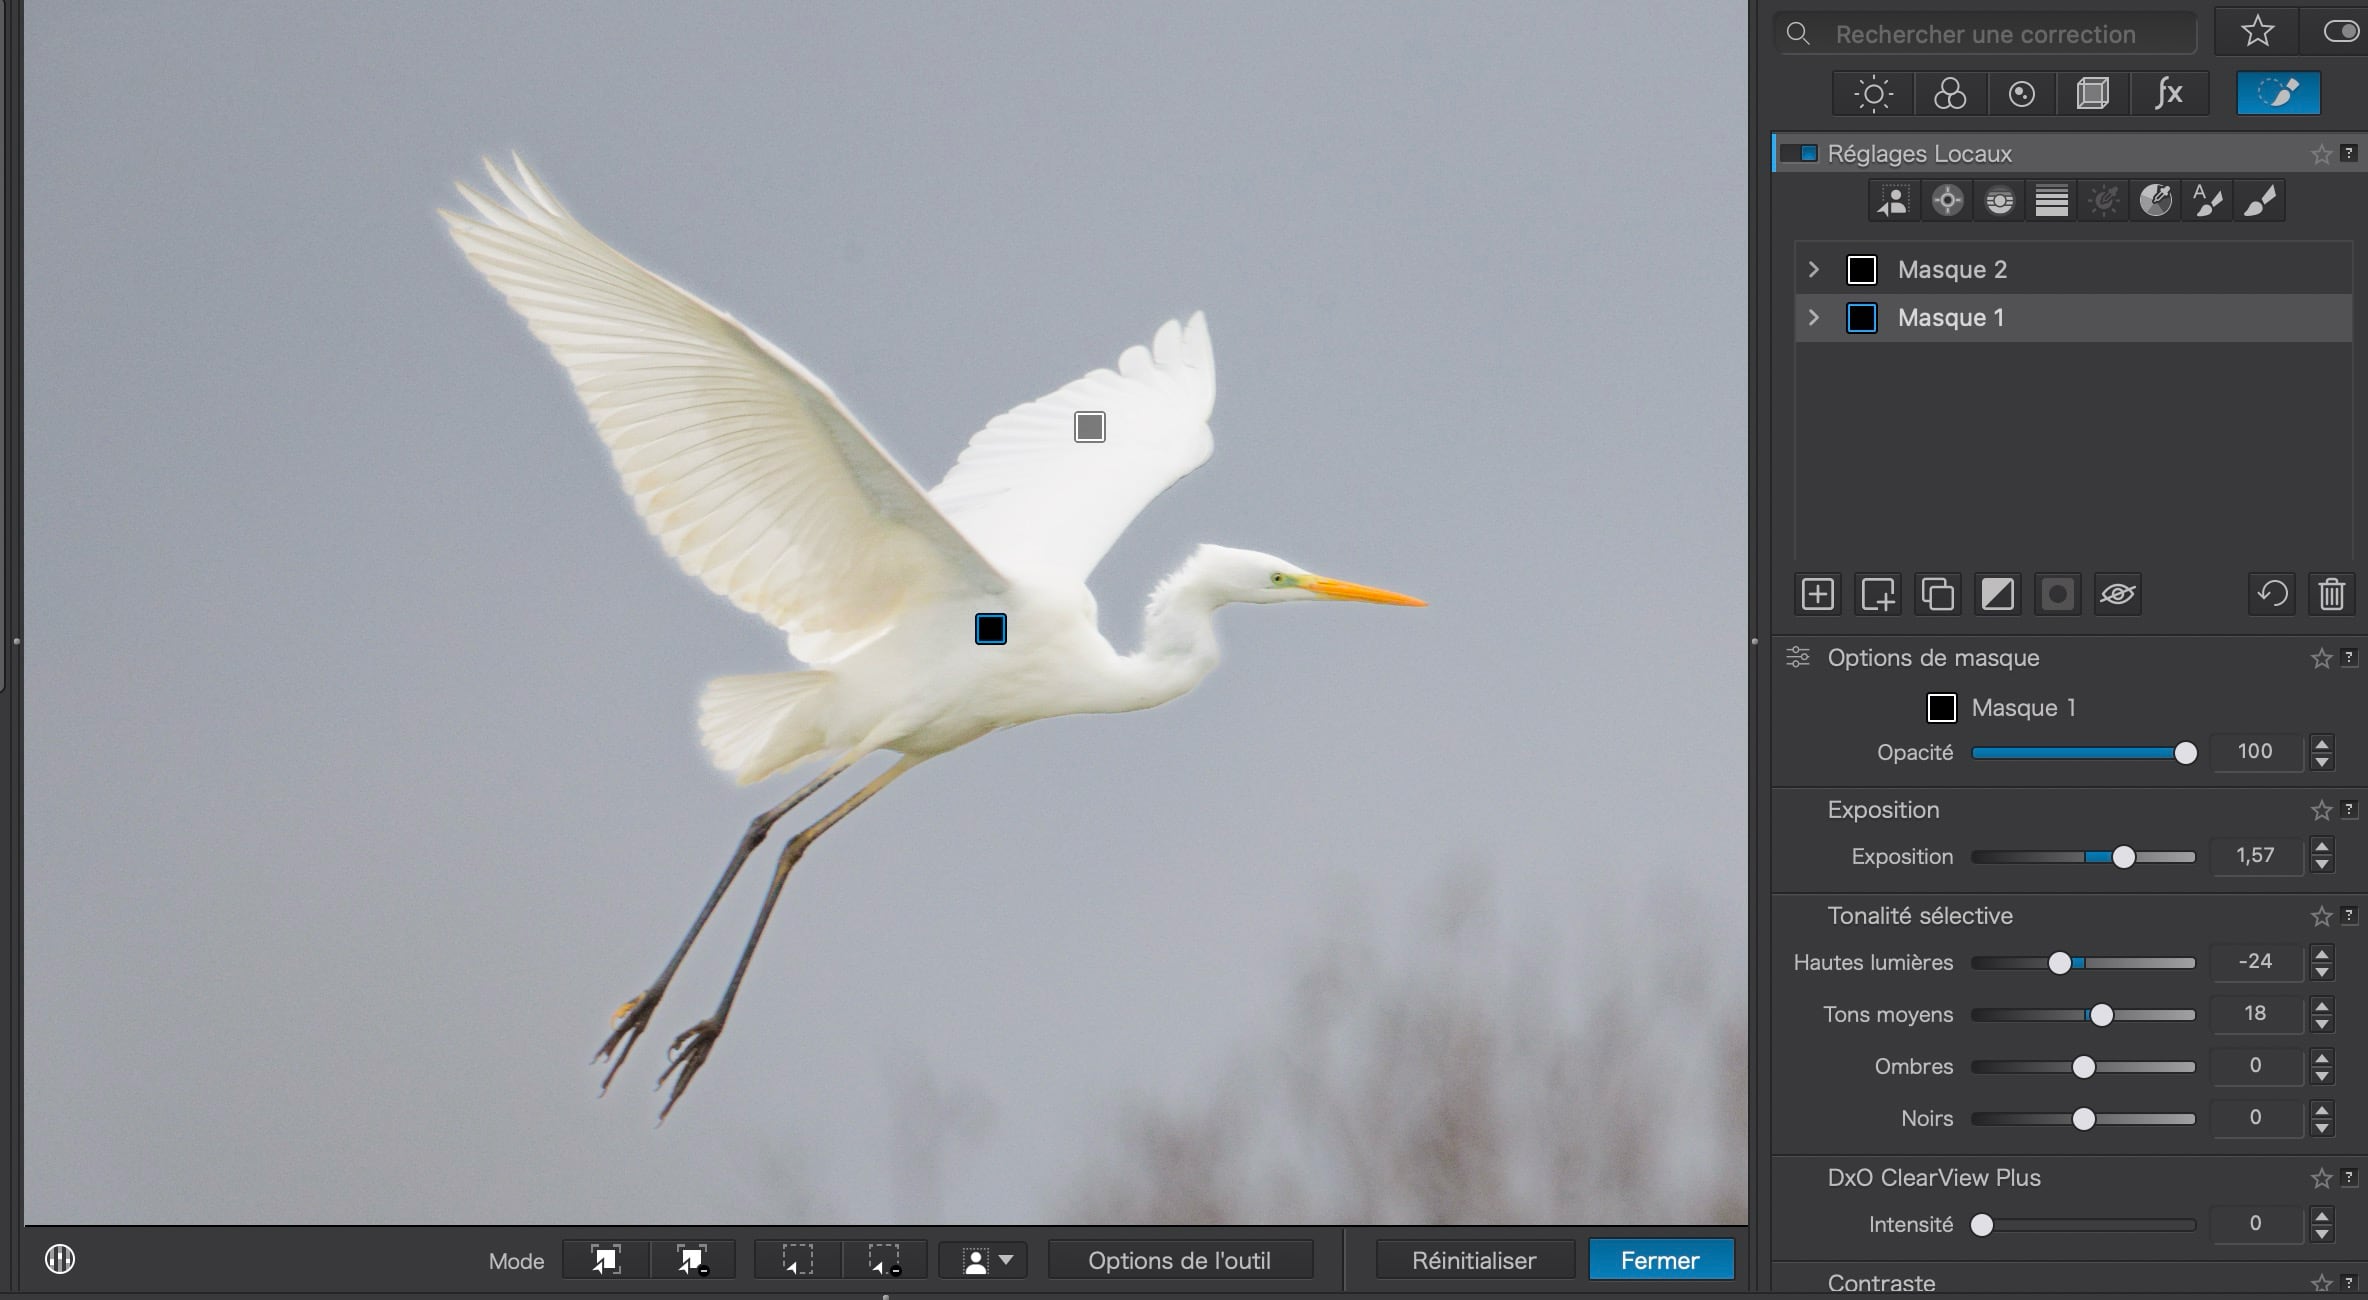Invert the selected mask
This screenshot has height=1300, width=2368.
point(1997,594)
